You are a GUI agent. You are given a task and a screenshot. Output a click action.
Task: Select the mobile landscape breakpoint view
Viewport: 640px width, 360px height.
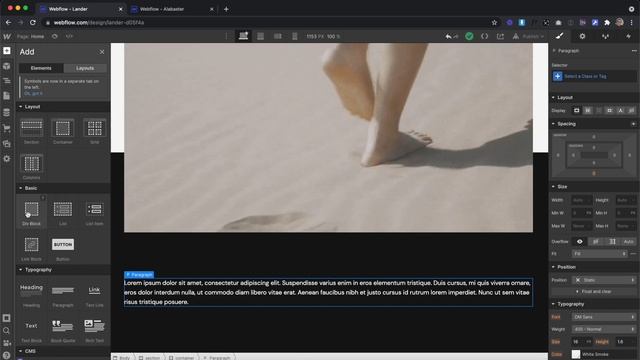pyautogui.click(x=278, y=36)
